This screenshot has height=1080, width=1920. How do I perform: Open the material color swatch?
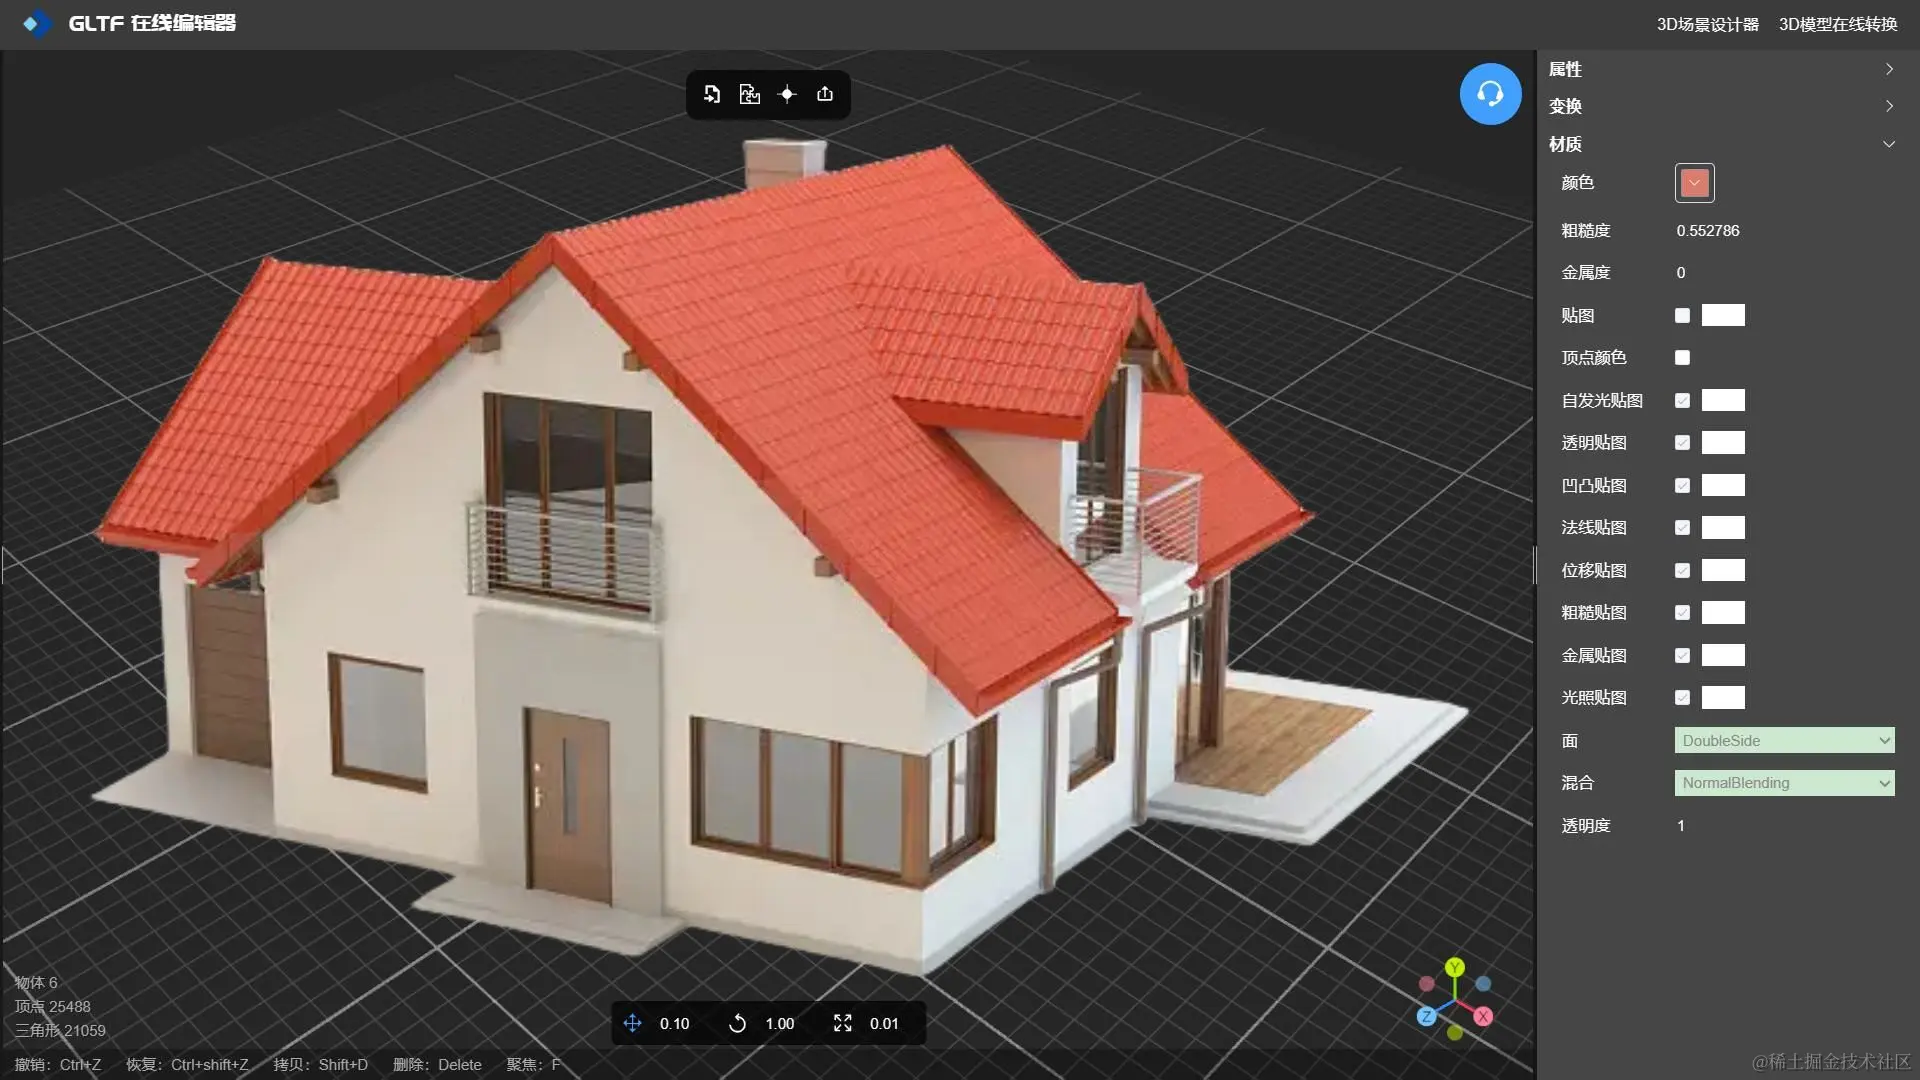[1694, 183]
